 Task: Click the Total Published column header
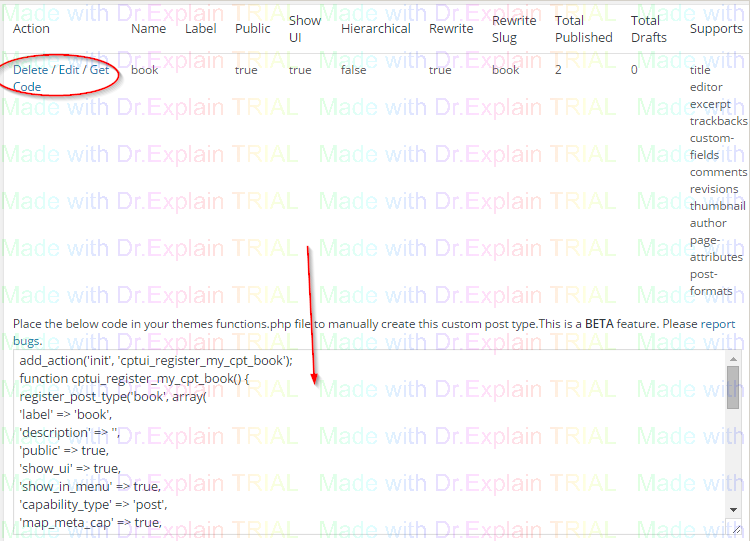(x=583, y=28)
